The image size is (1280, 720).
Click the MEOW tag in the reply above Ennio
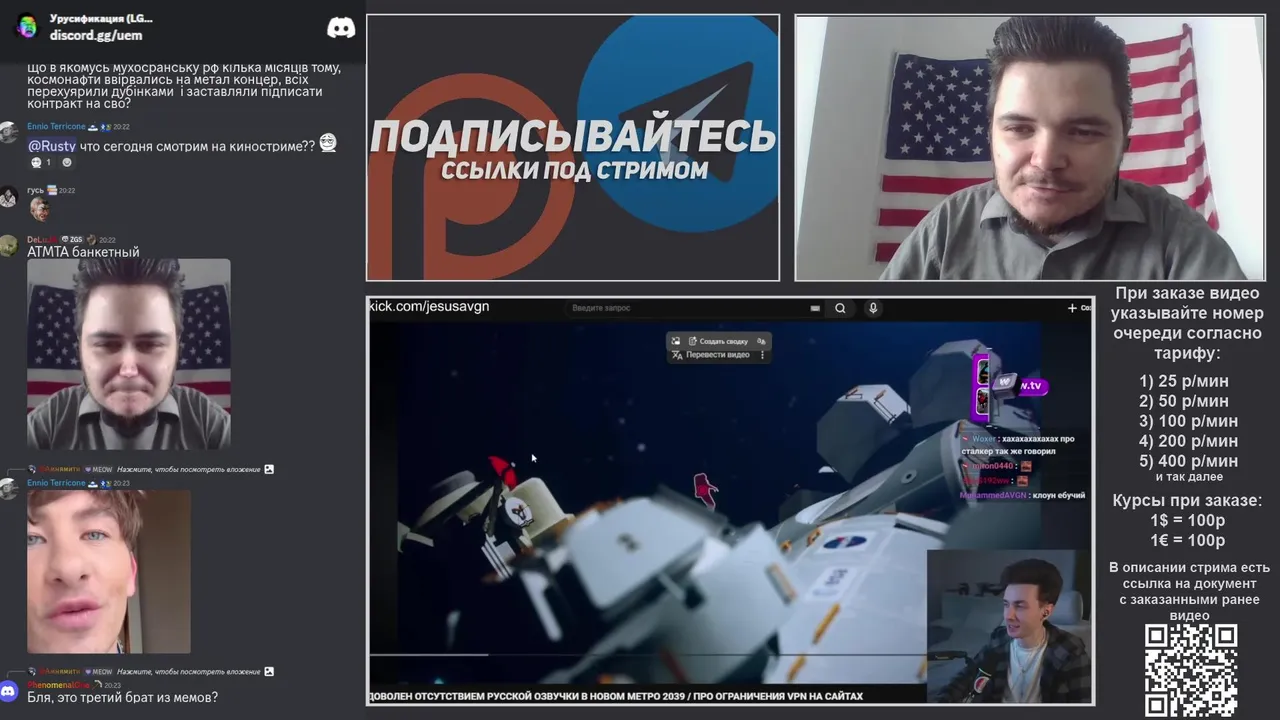point(98,469)
